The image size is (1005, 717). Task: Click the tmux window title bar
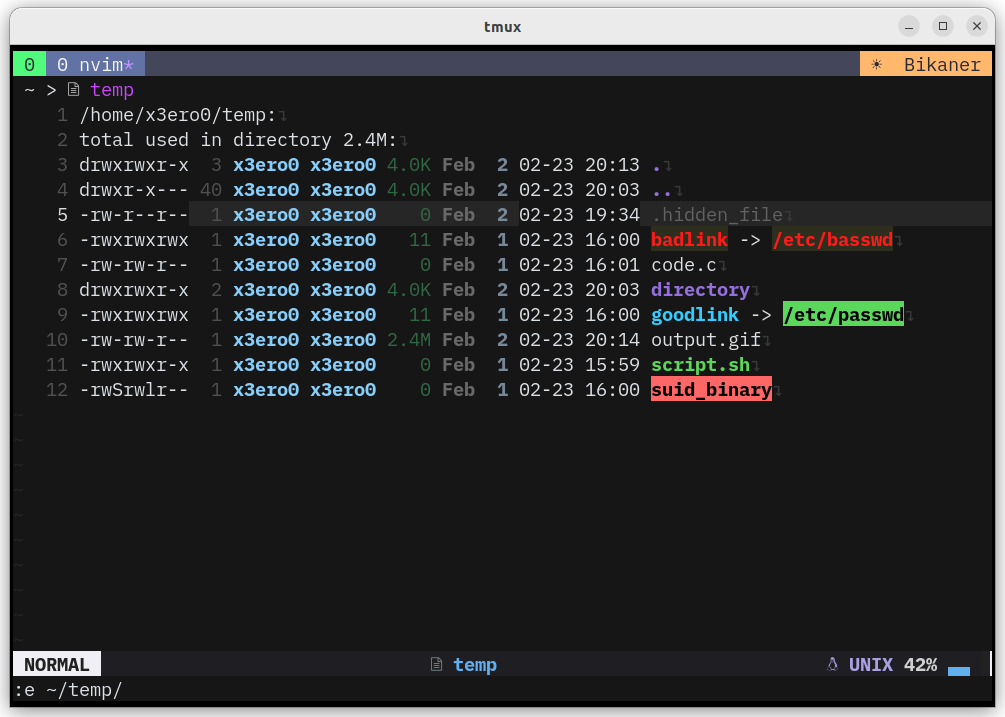502,26
